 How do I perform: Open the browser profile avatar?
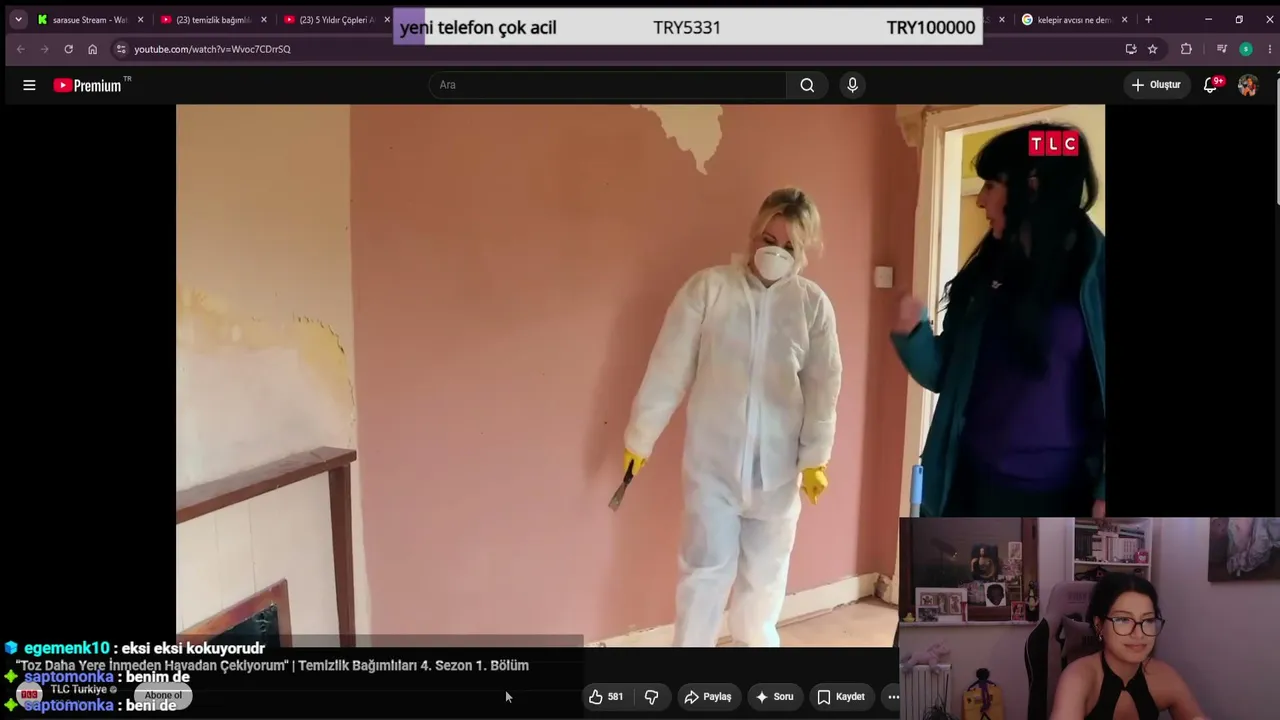coord(1246,49)
